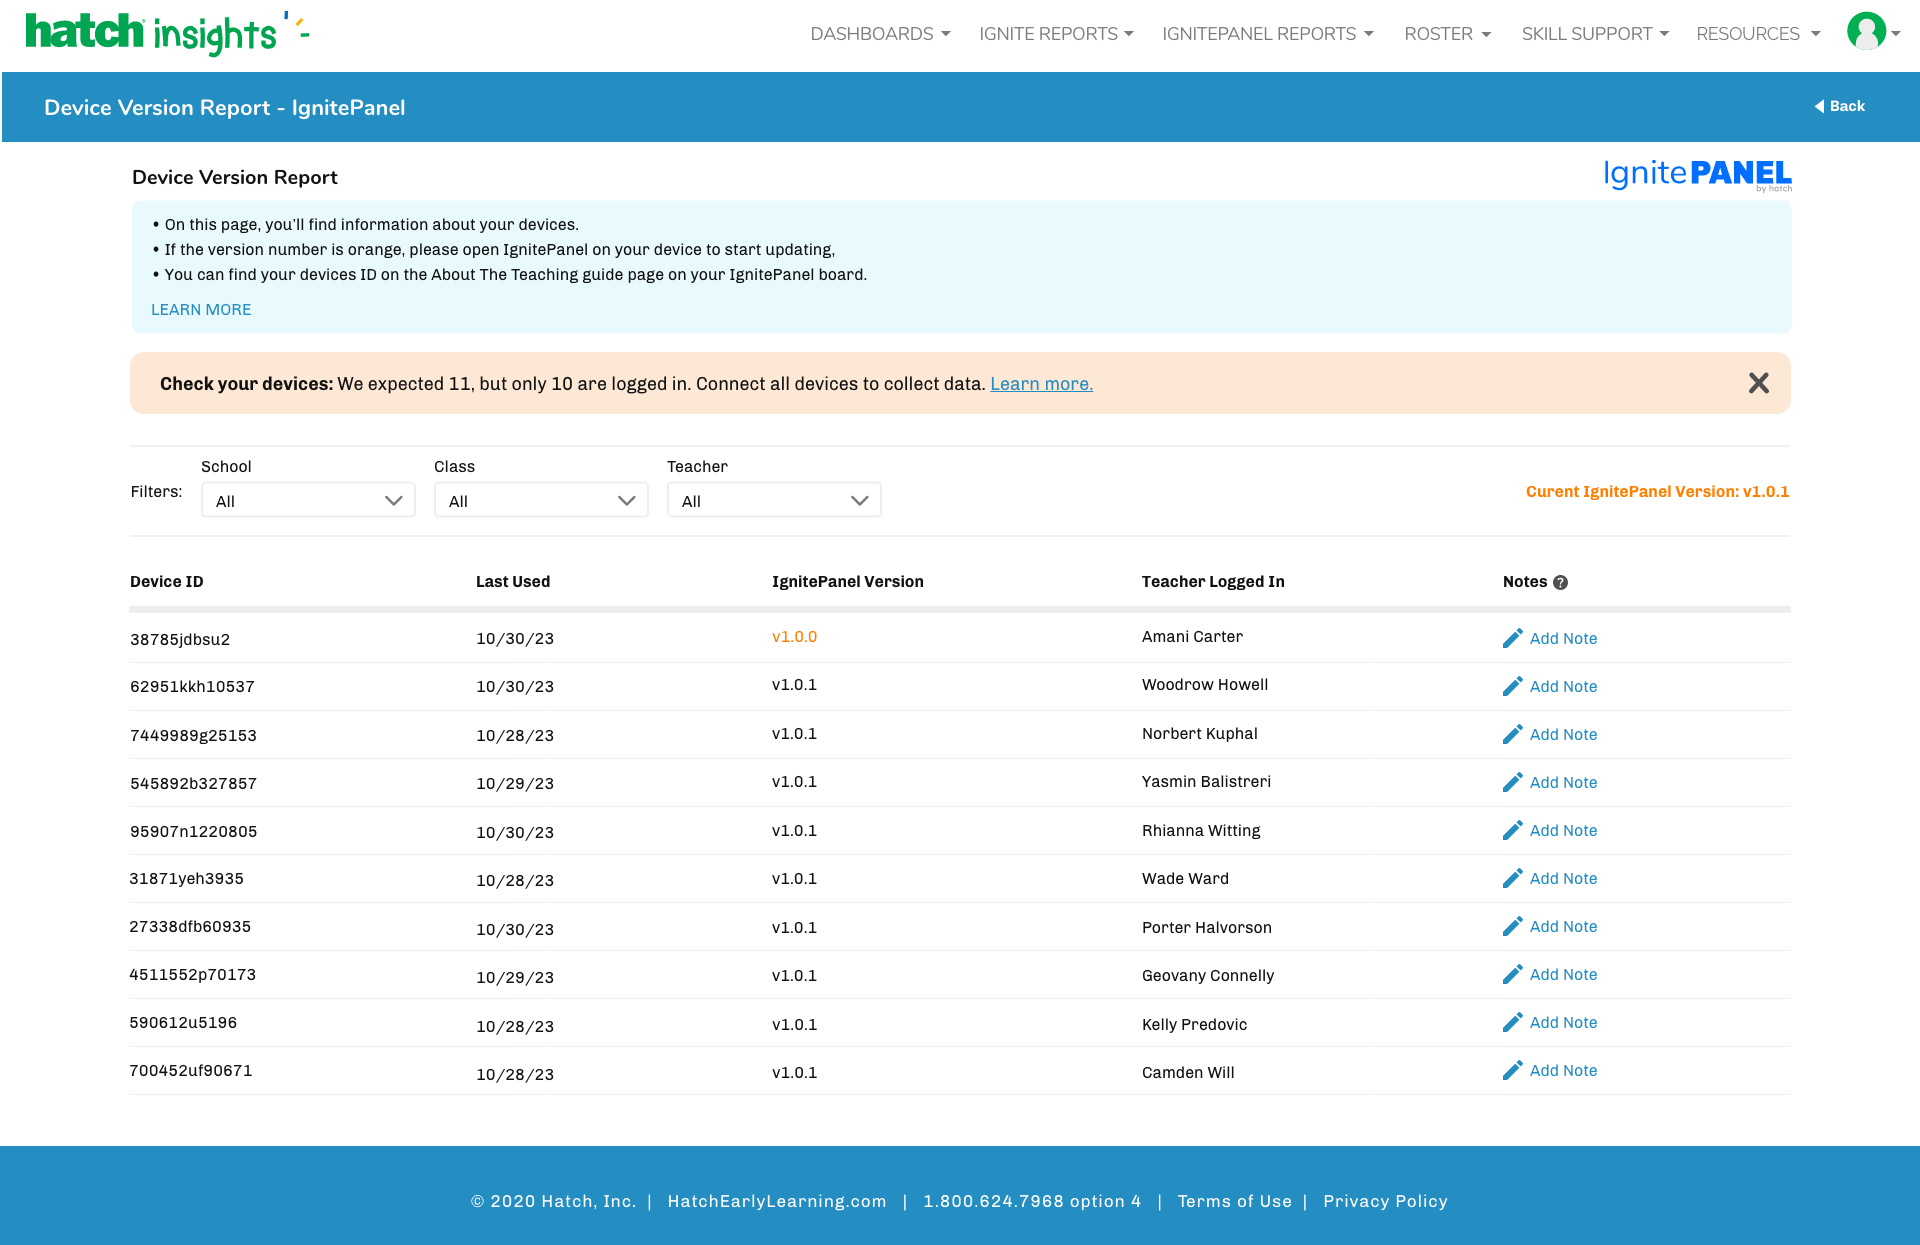Screen dimensions: 1920x1245
Task: Click the pencil icon for Porter Halvorson
Action: 1512,926
